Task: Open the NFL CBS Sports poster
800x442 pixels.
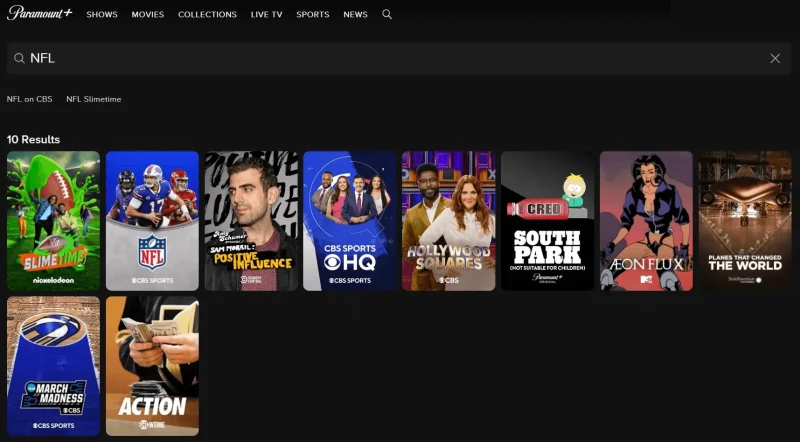Action: pyautogui.click(x=152, y=221)
